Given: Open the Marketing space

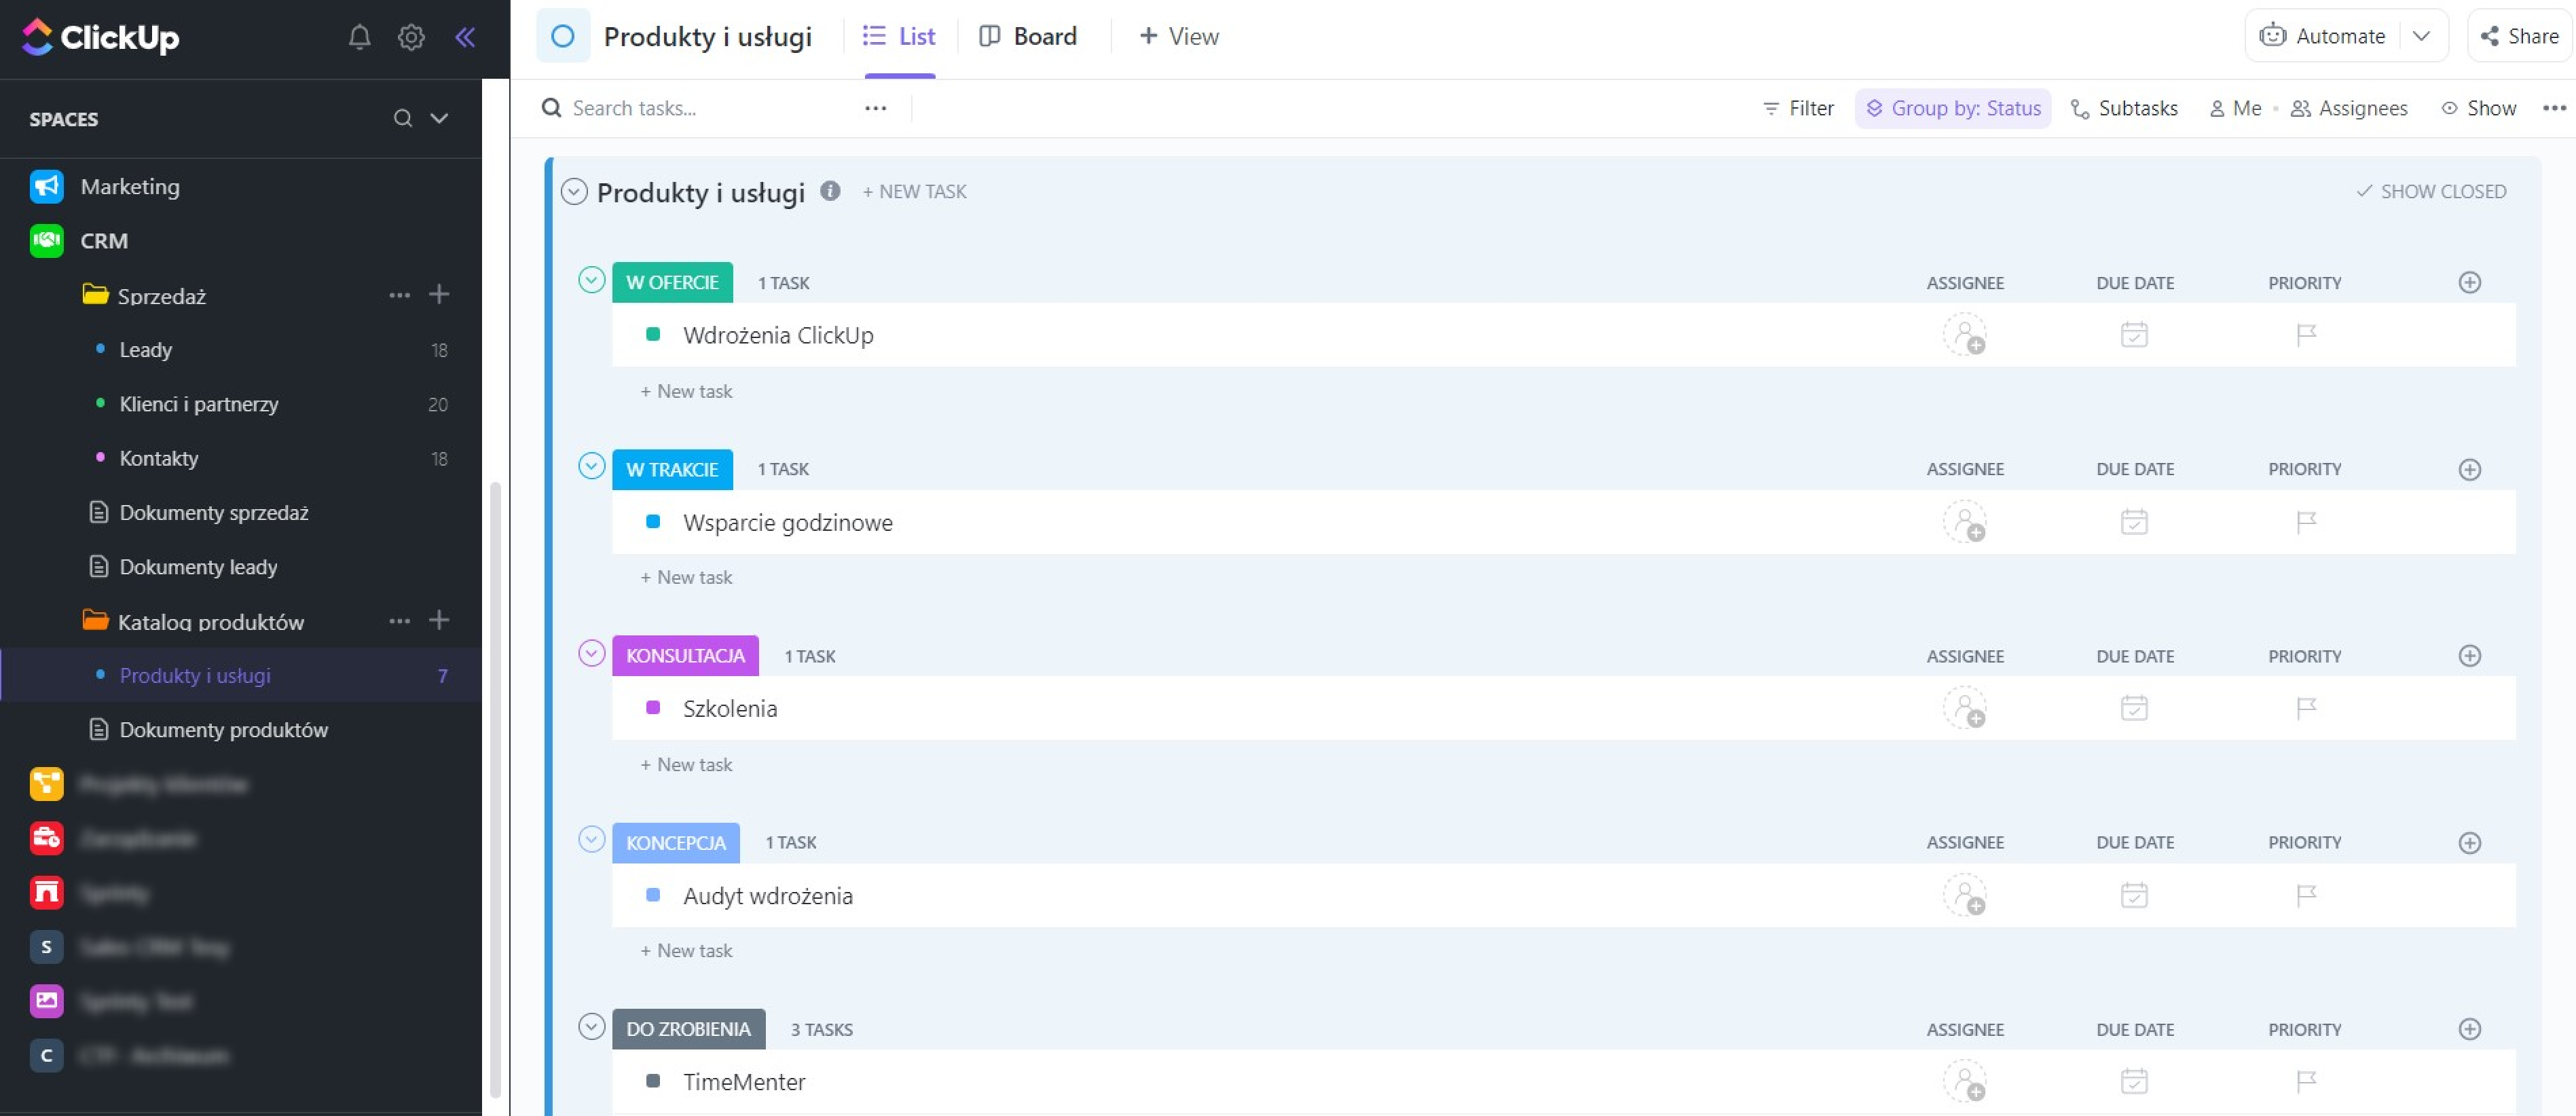Looking at the screenshot, I should coord(130,186).
